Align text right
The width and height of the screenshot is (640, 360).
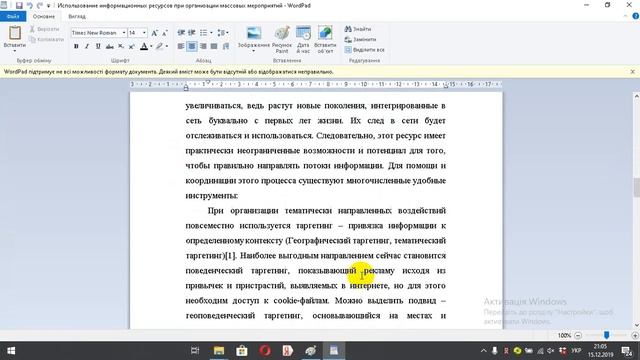pos(203,47)
